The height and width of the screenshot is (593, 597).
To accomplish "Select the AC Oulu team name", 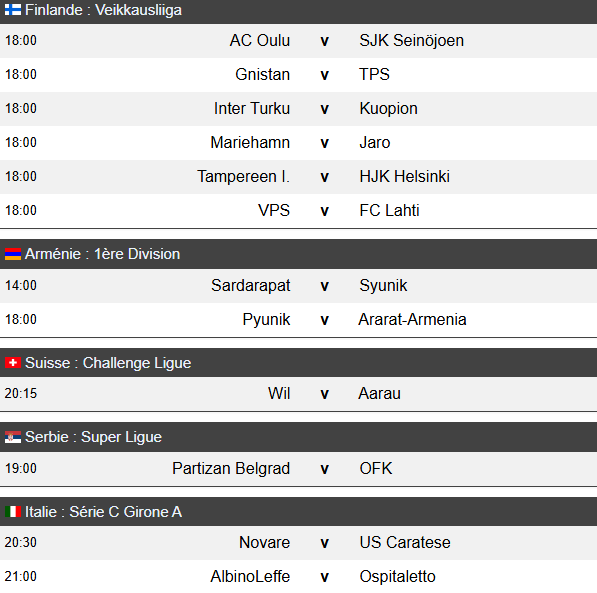I will [x=260, y=40].
